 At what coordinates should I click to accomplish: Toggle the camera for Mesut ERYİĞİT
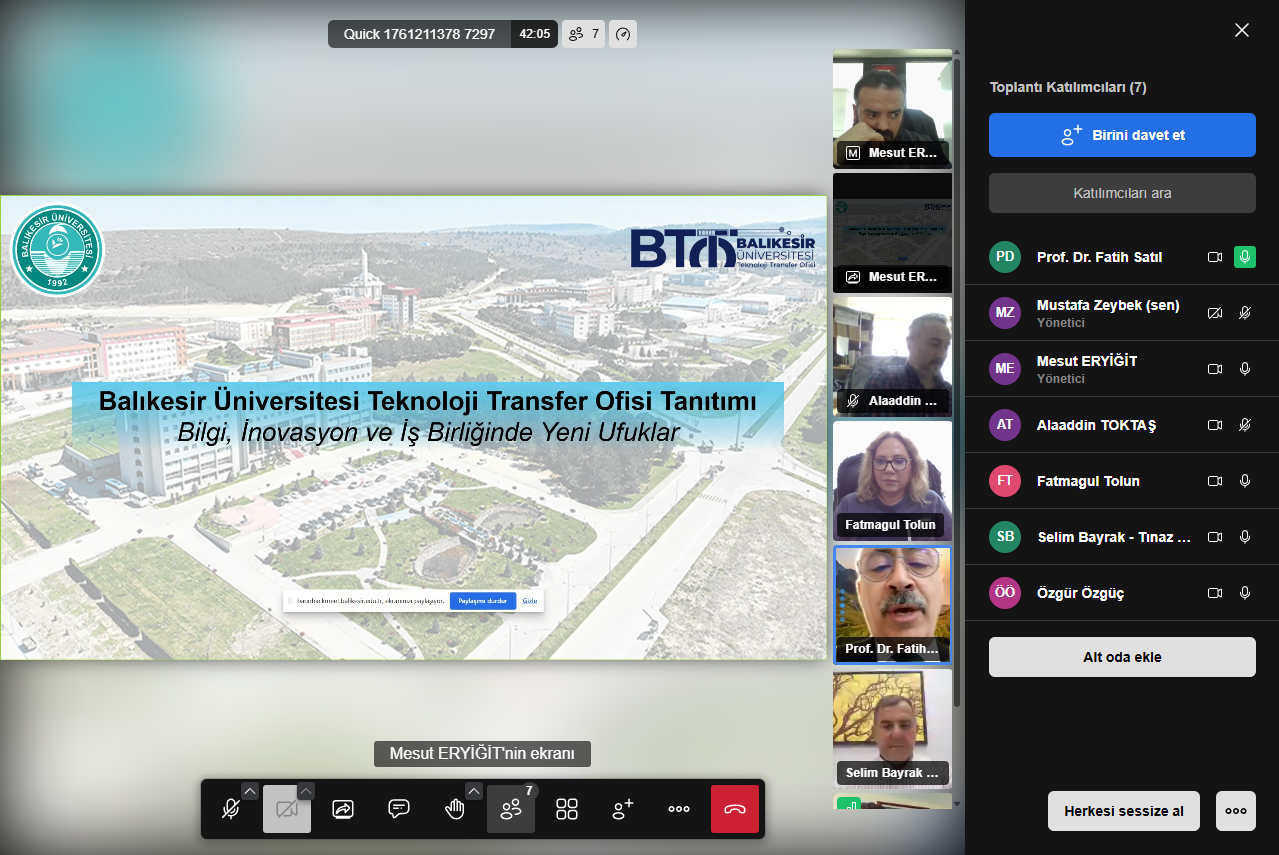pyautogui.click(x=1215, y=369)
